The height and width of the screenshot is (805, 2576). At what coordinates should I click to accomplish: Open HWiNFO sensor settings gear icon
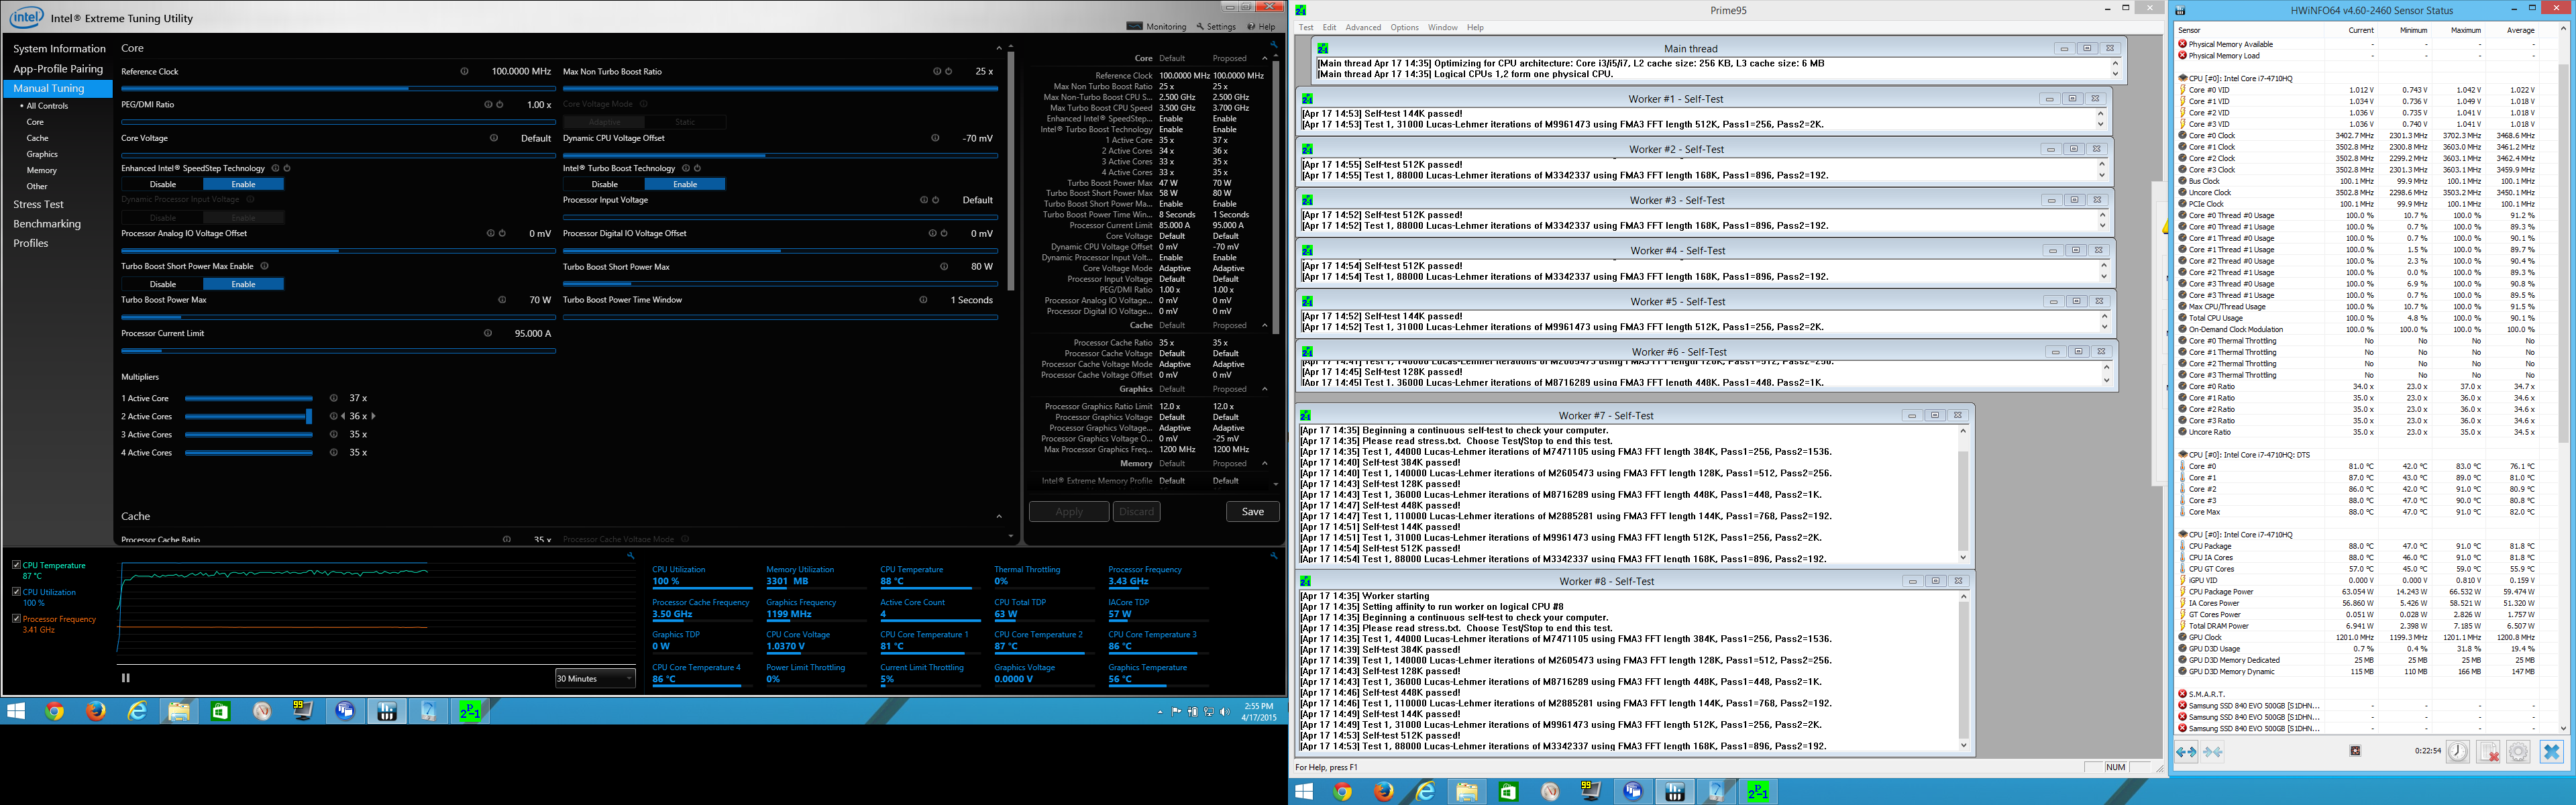click(2519, 752)
